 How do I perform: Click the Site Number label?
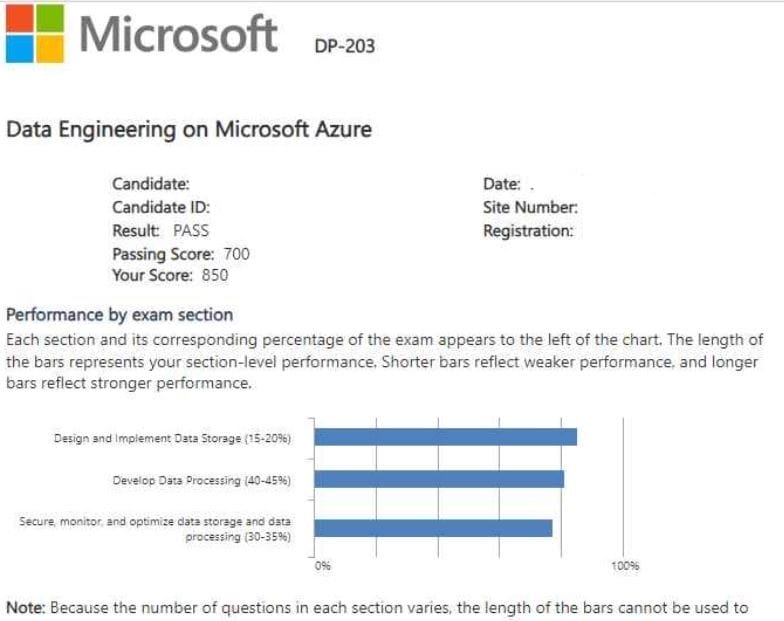pos(530,207)
